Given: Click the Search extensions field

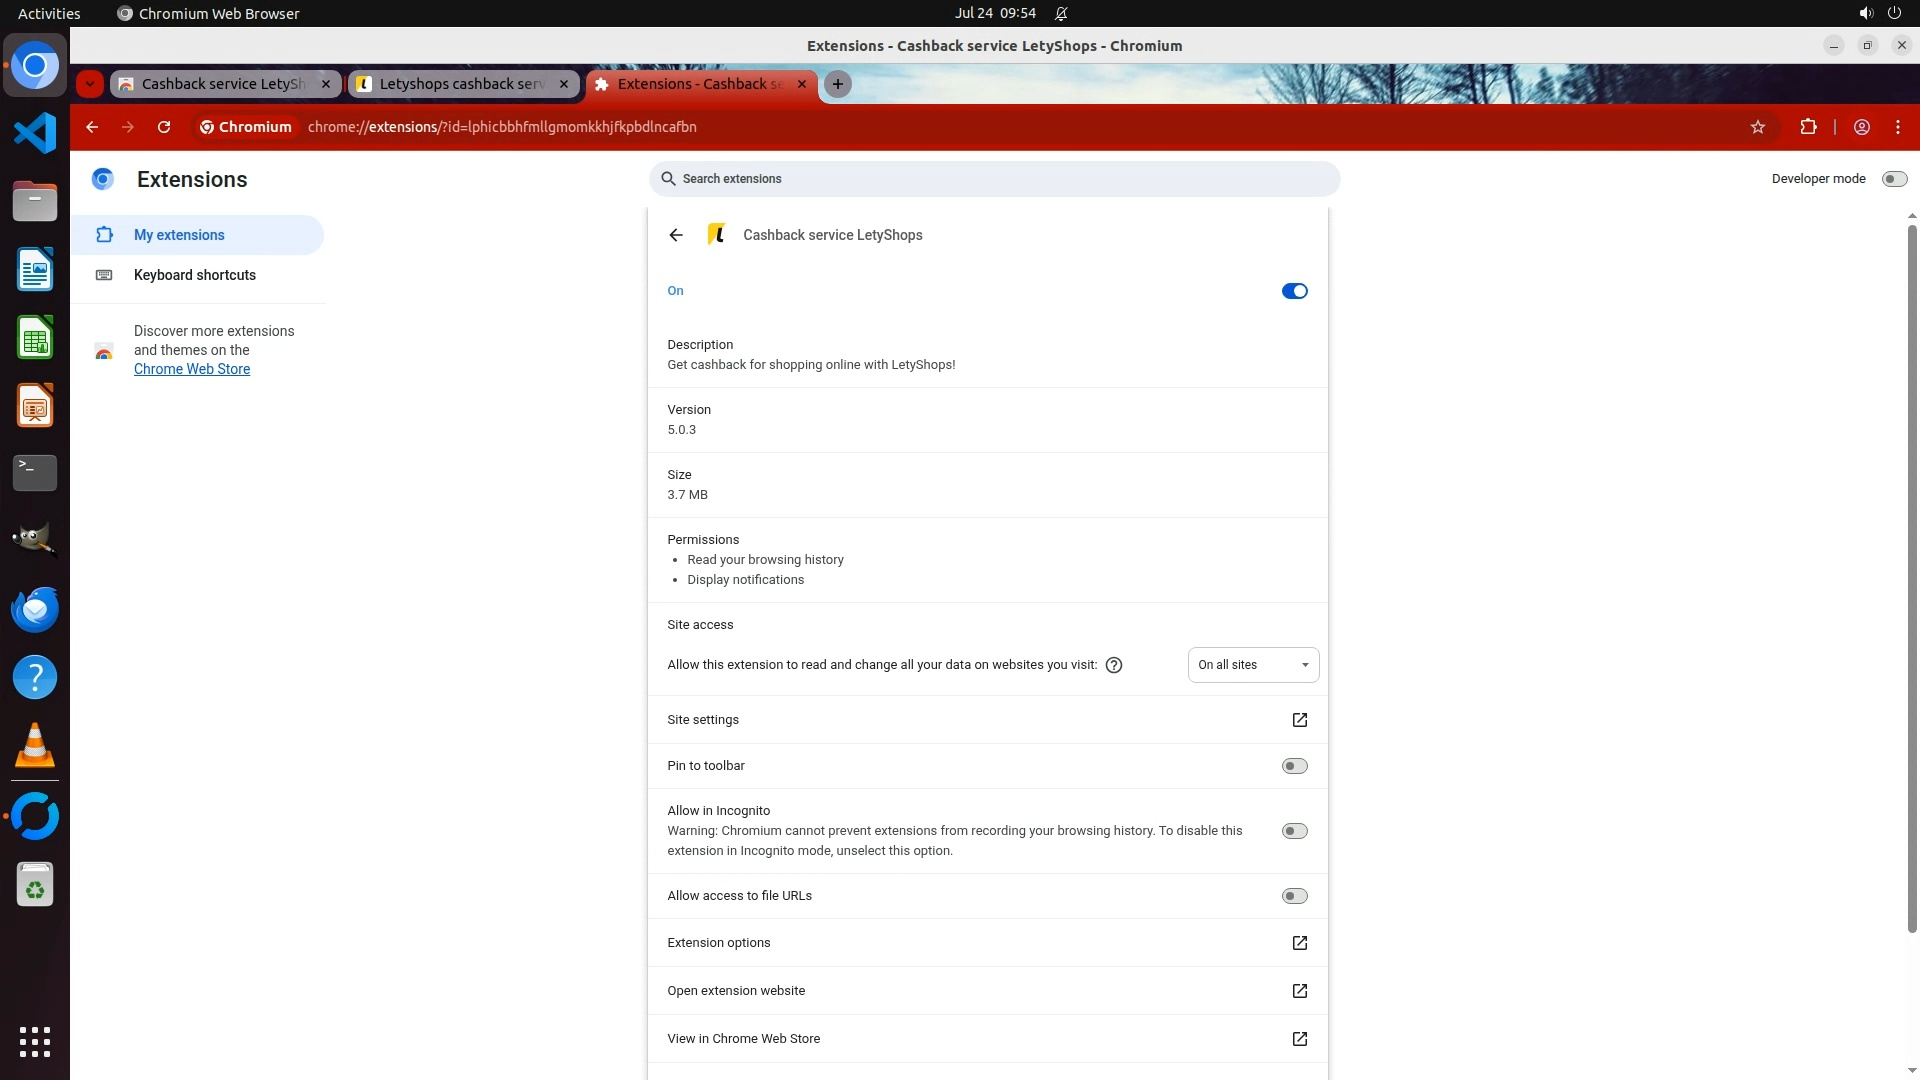Looking at the screenshot, I should click(x=994, y=179).
